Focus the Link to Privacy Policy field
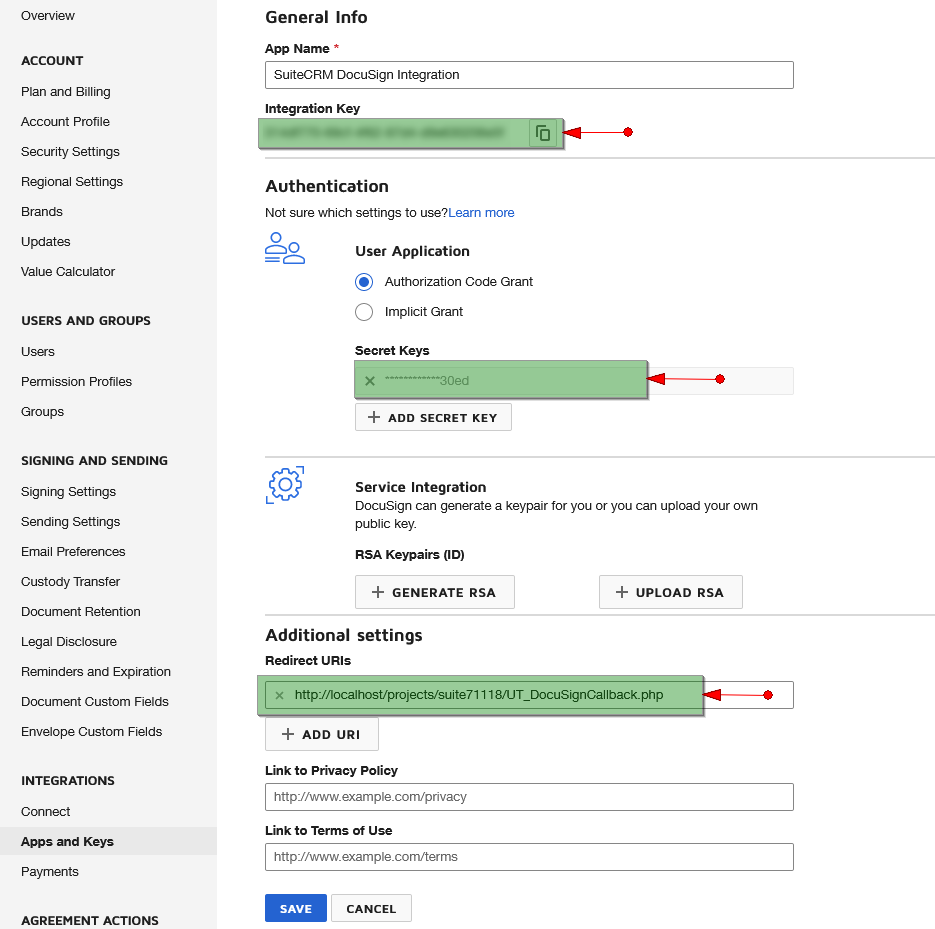935x929 pixels. tap(529, 797)
